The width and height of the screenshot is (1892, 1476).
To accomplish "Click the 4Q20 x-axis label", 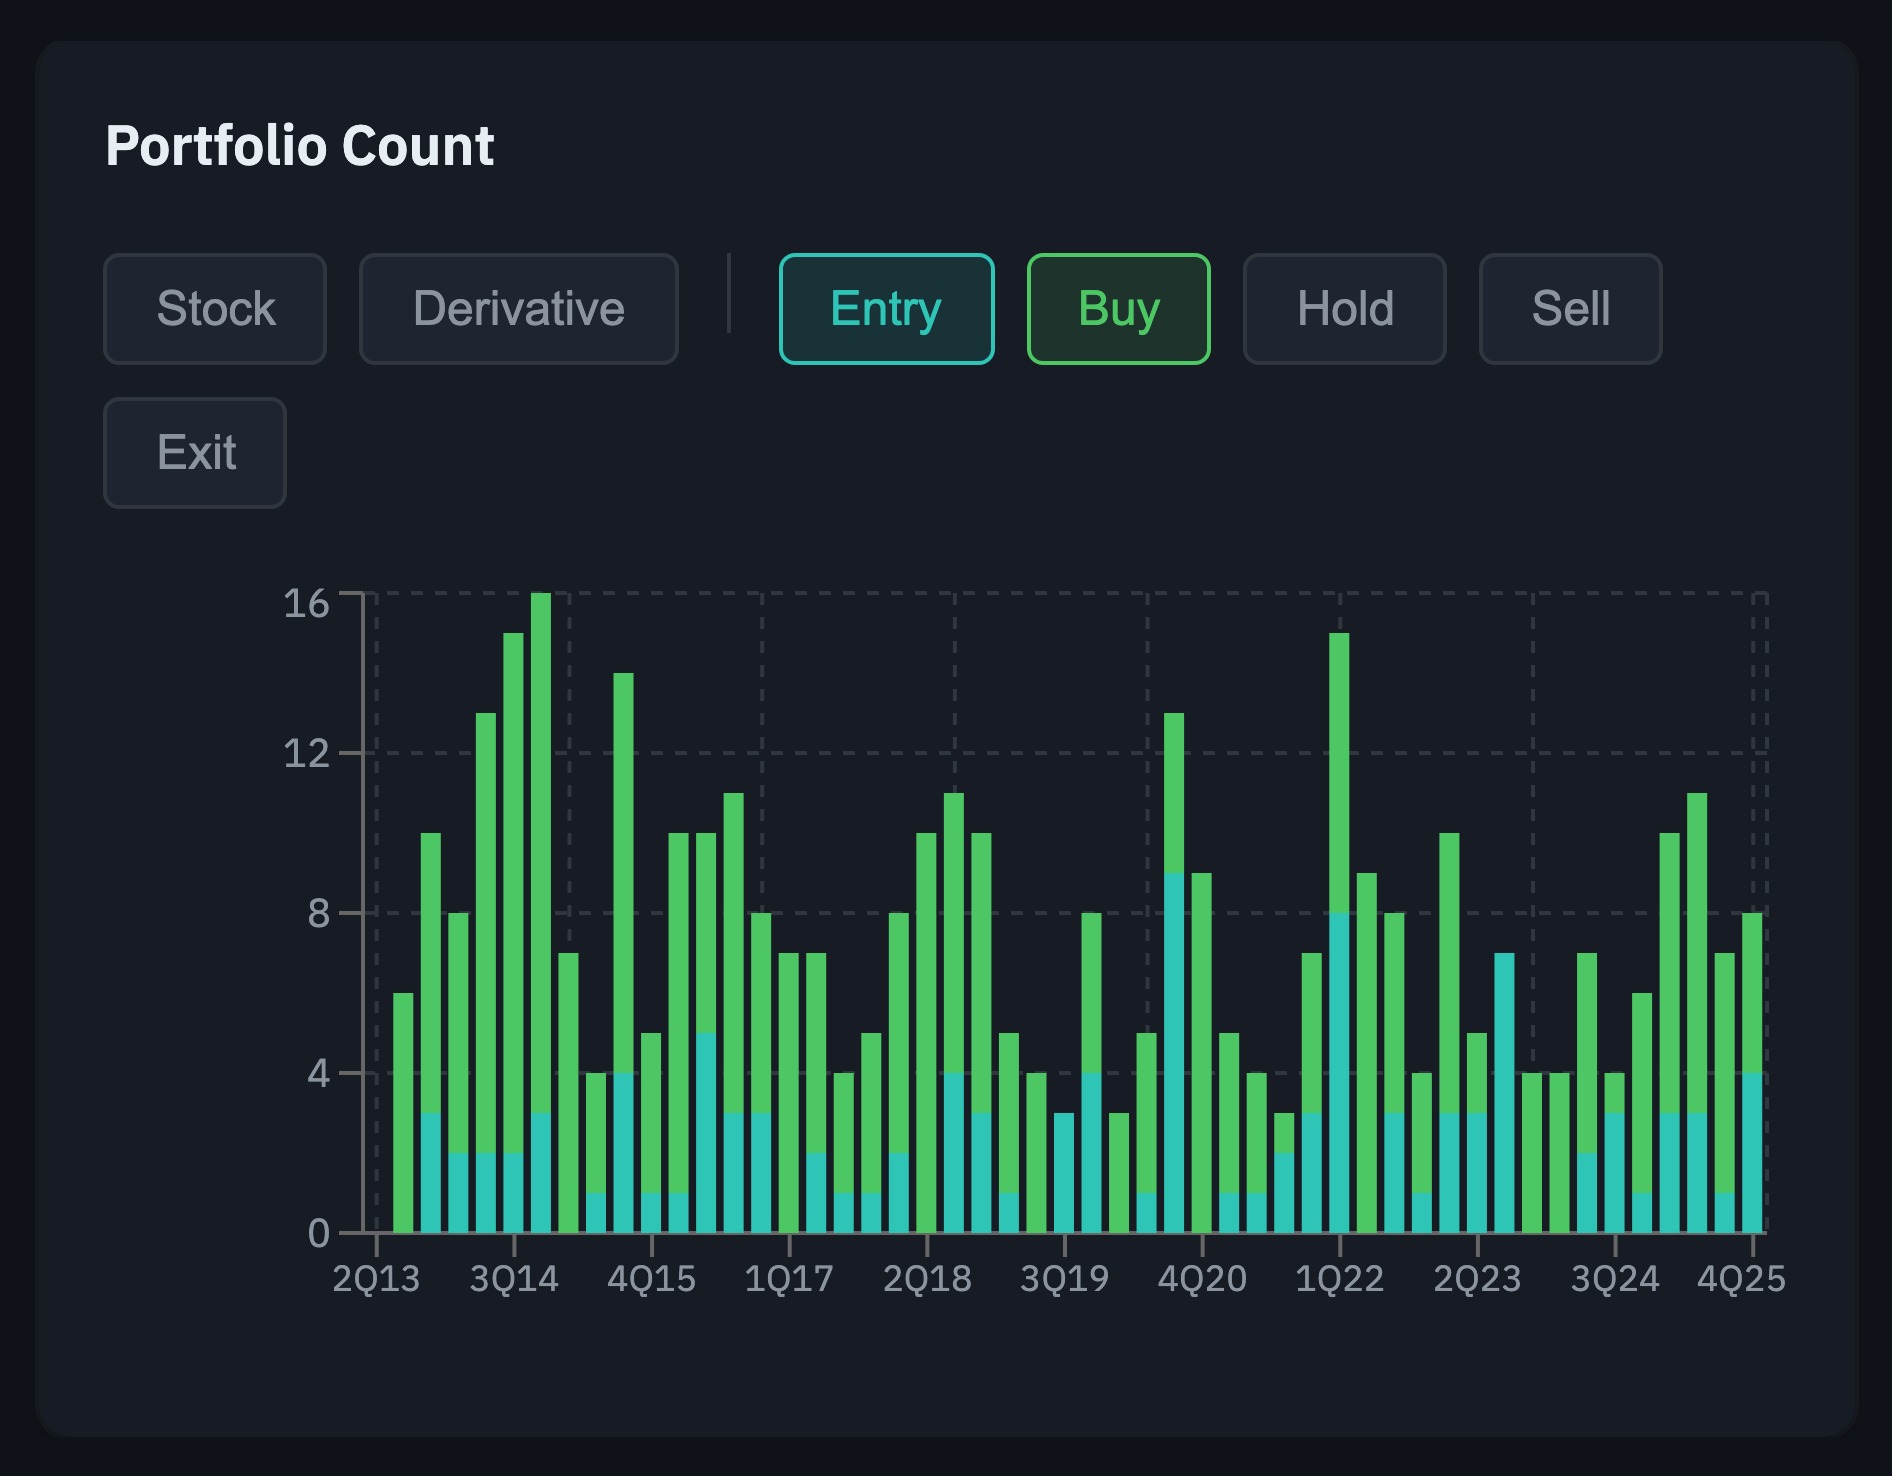I will click(x=1202, y=1279).
